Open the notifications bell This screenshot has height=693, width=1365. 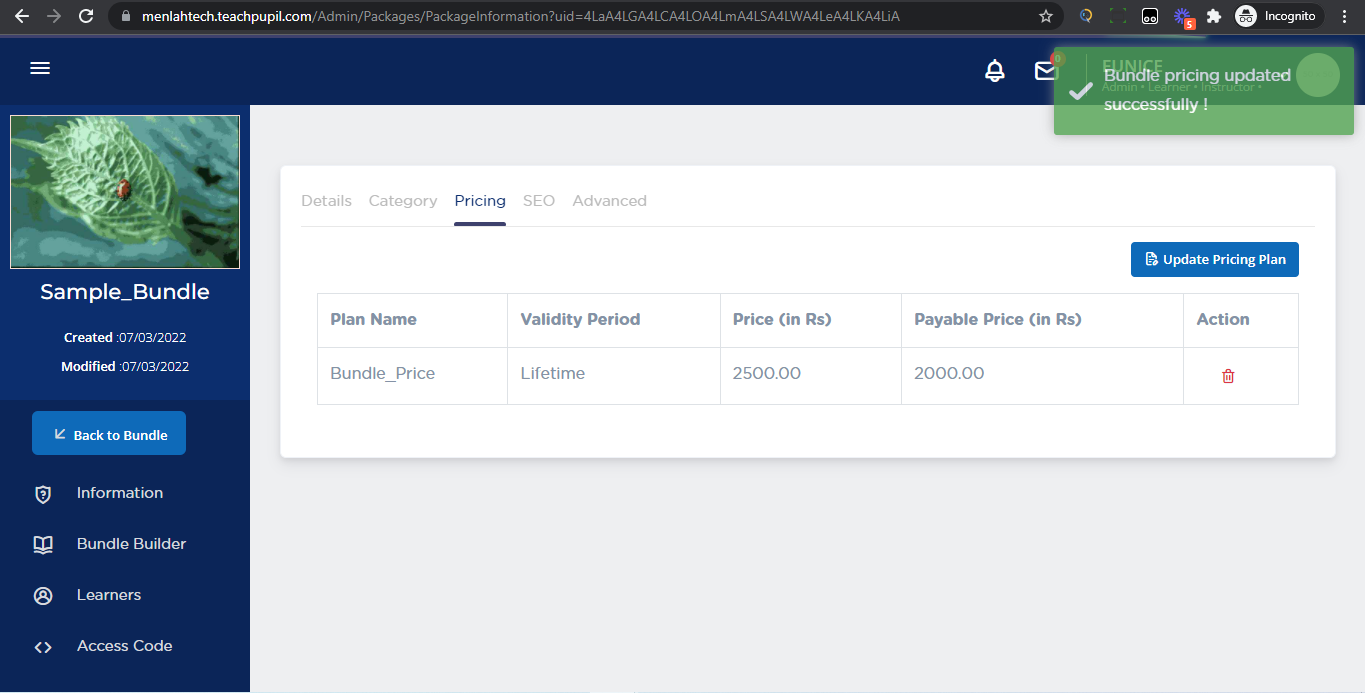point(994,71)
